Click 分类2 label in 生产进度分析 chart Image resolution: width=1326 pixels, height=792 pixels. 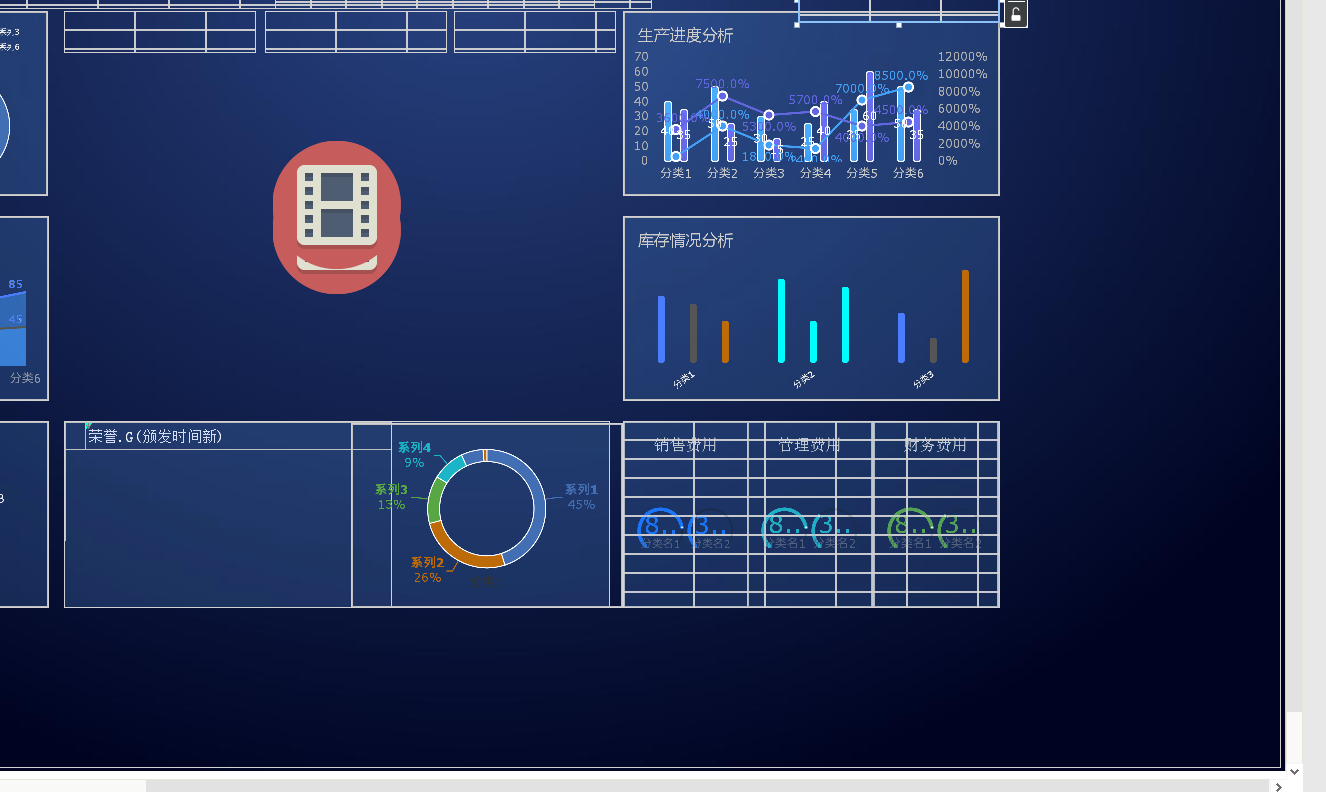point(722,173)
